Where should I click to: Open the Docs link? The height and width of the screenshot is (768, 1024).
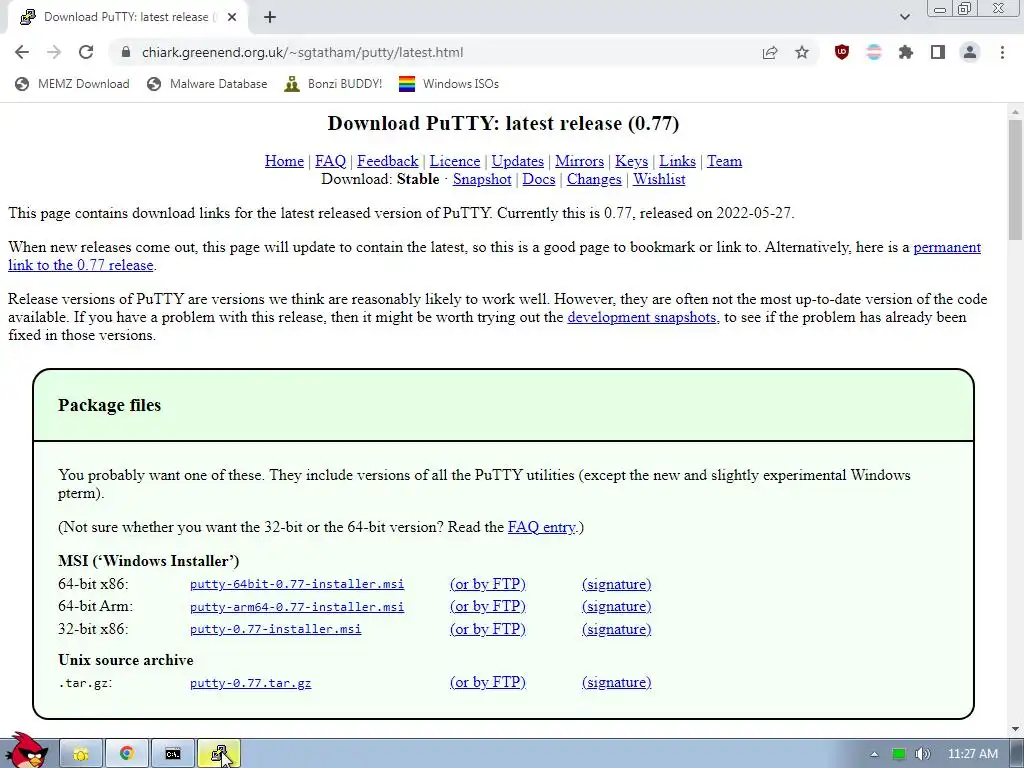coord(539,179)
